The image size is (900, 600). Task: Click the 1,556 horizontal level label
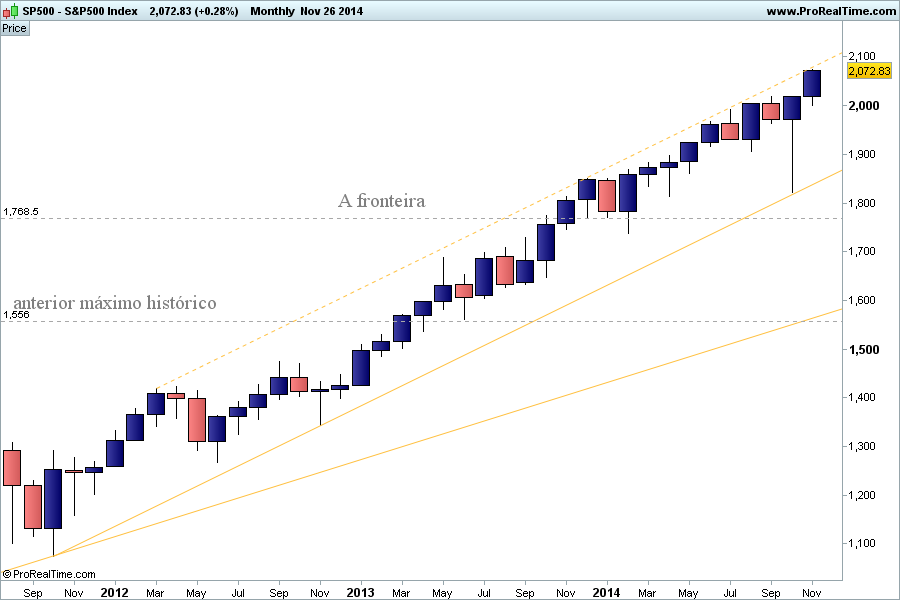pyautogui.click(x=16, y=314)
